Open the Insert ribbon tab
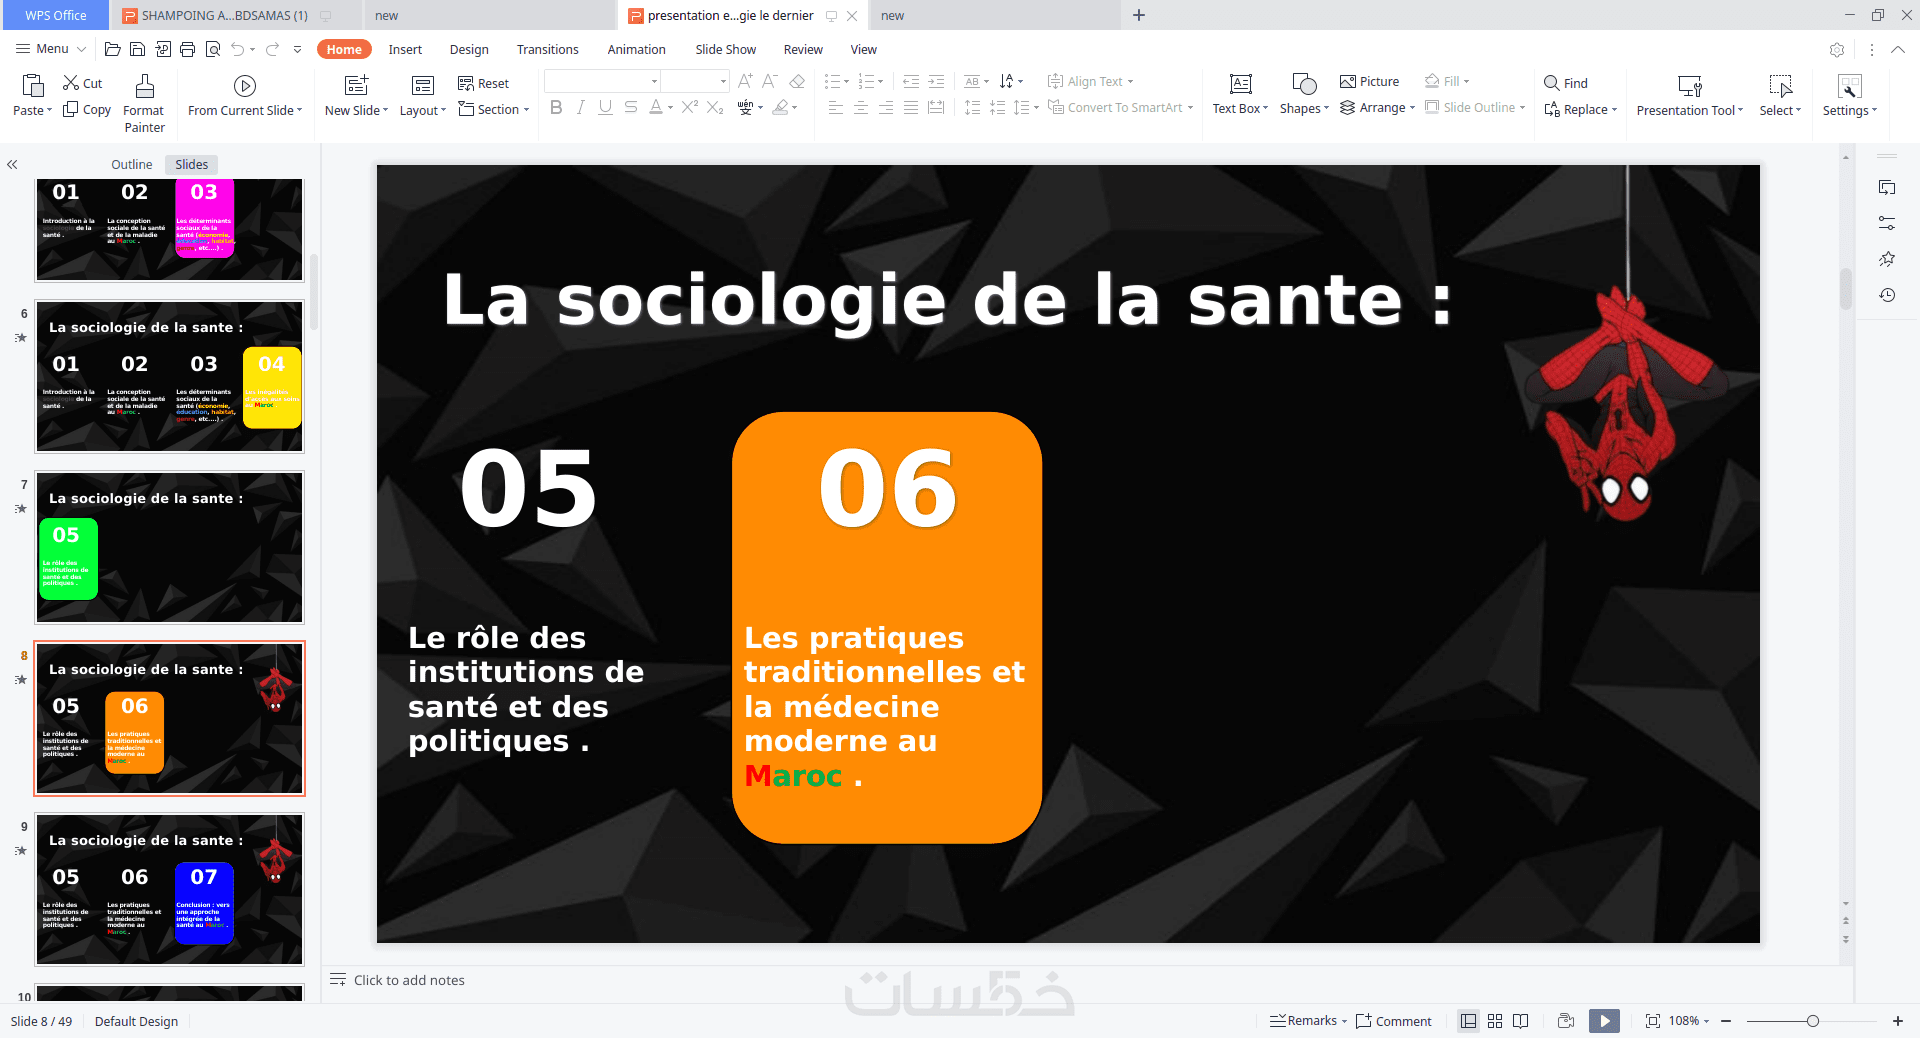The width and height of the screenshot is (1920, 1038). click(x=405, y=49)
